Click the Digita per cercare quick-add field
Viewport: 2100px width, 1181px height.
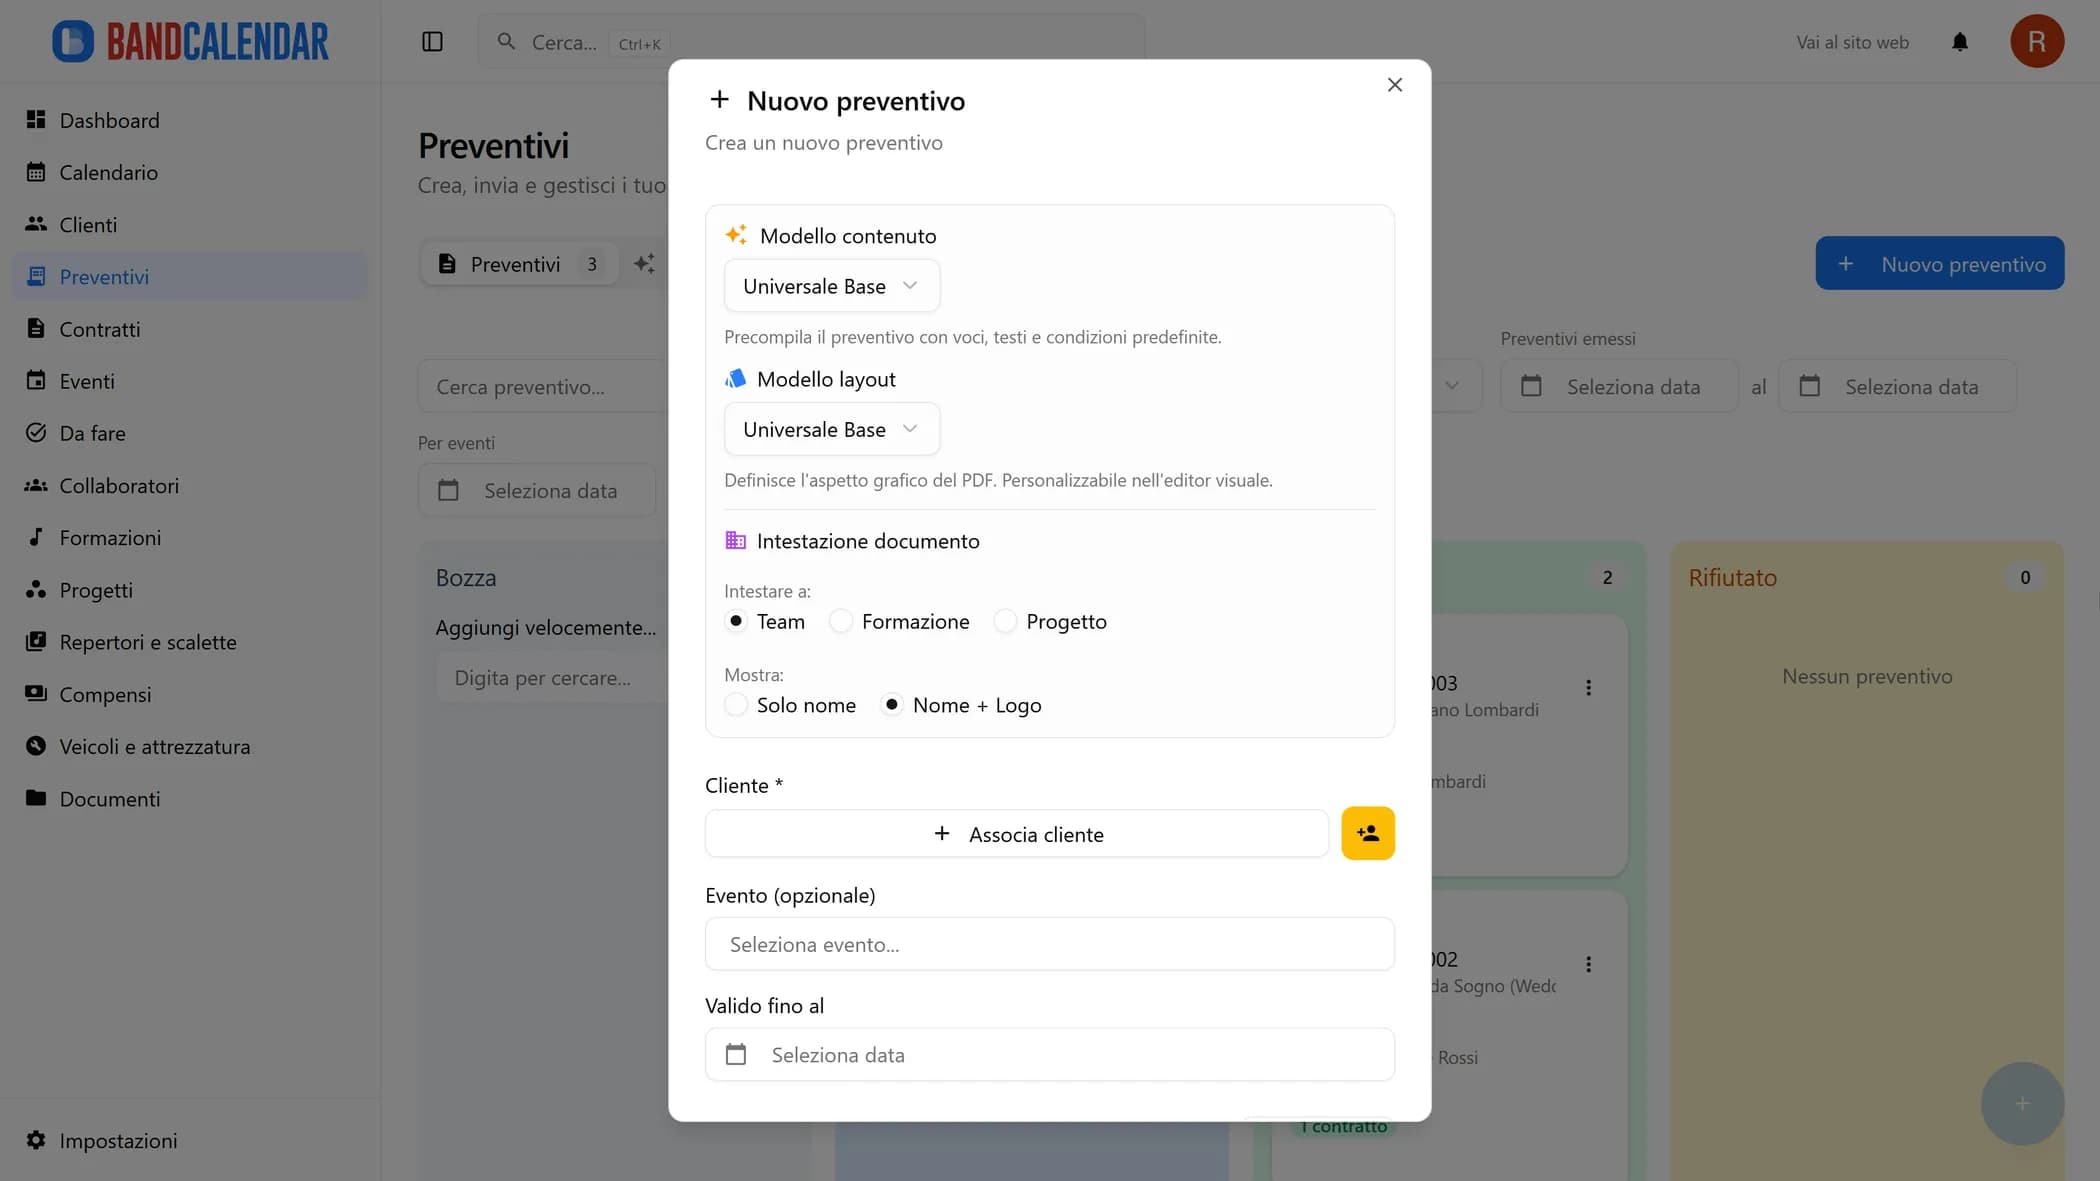(x=552, y=678)
